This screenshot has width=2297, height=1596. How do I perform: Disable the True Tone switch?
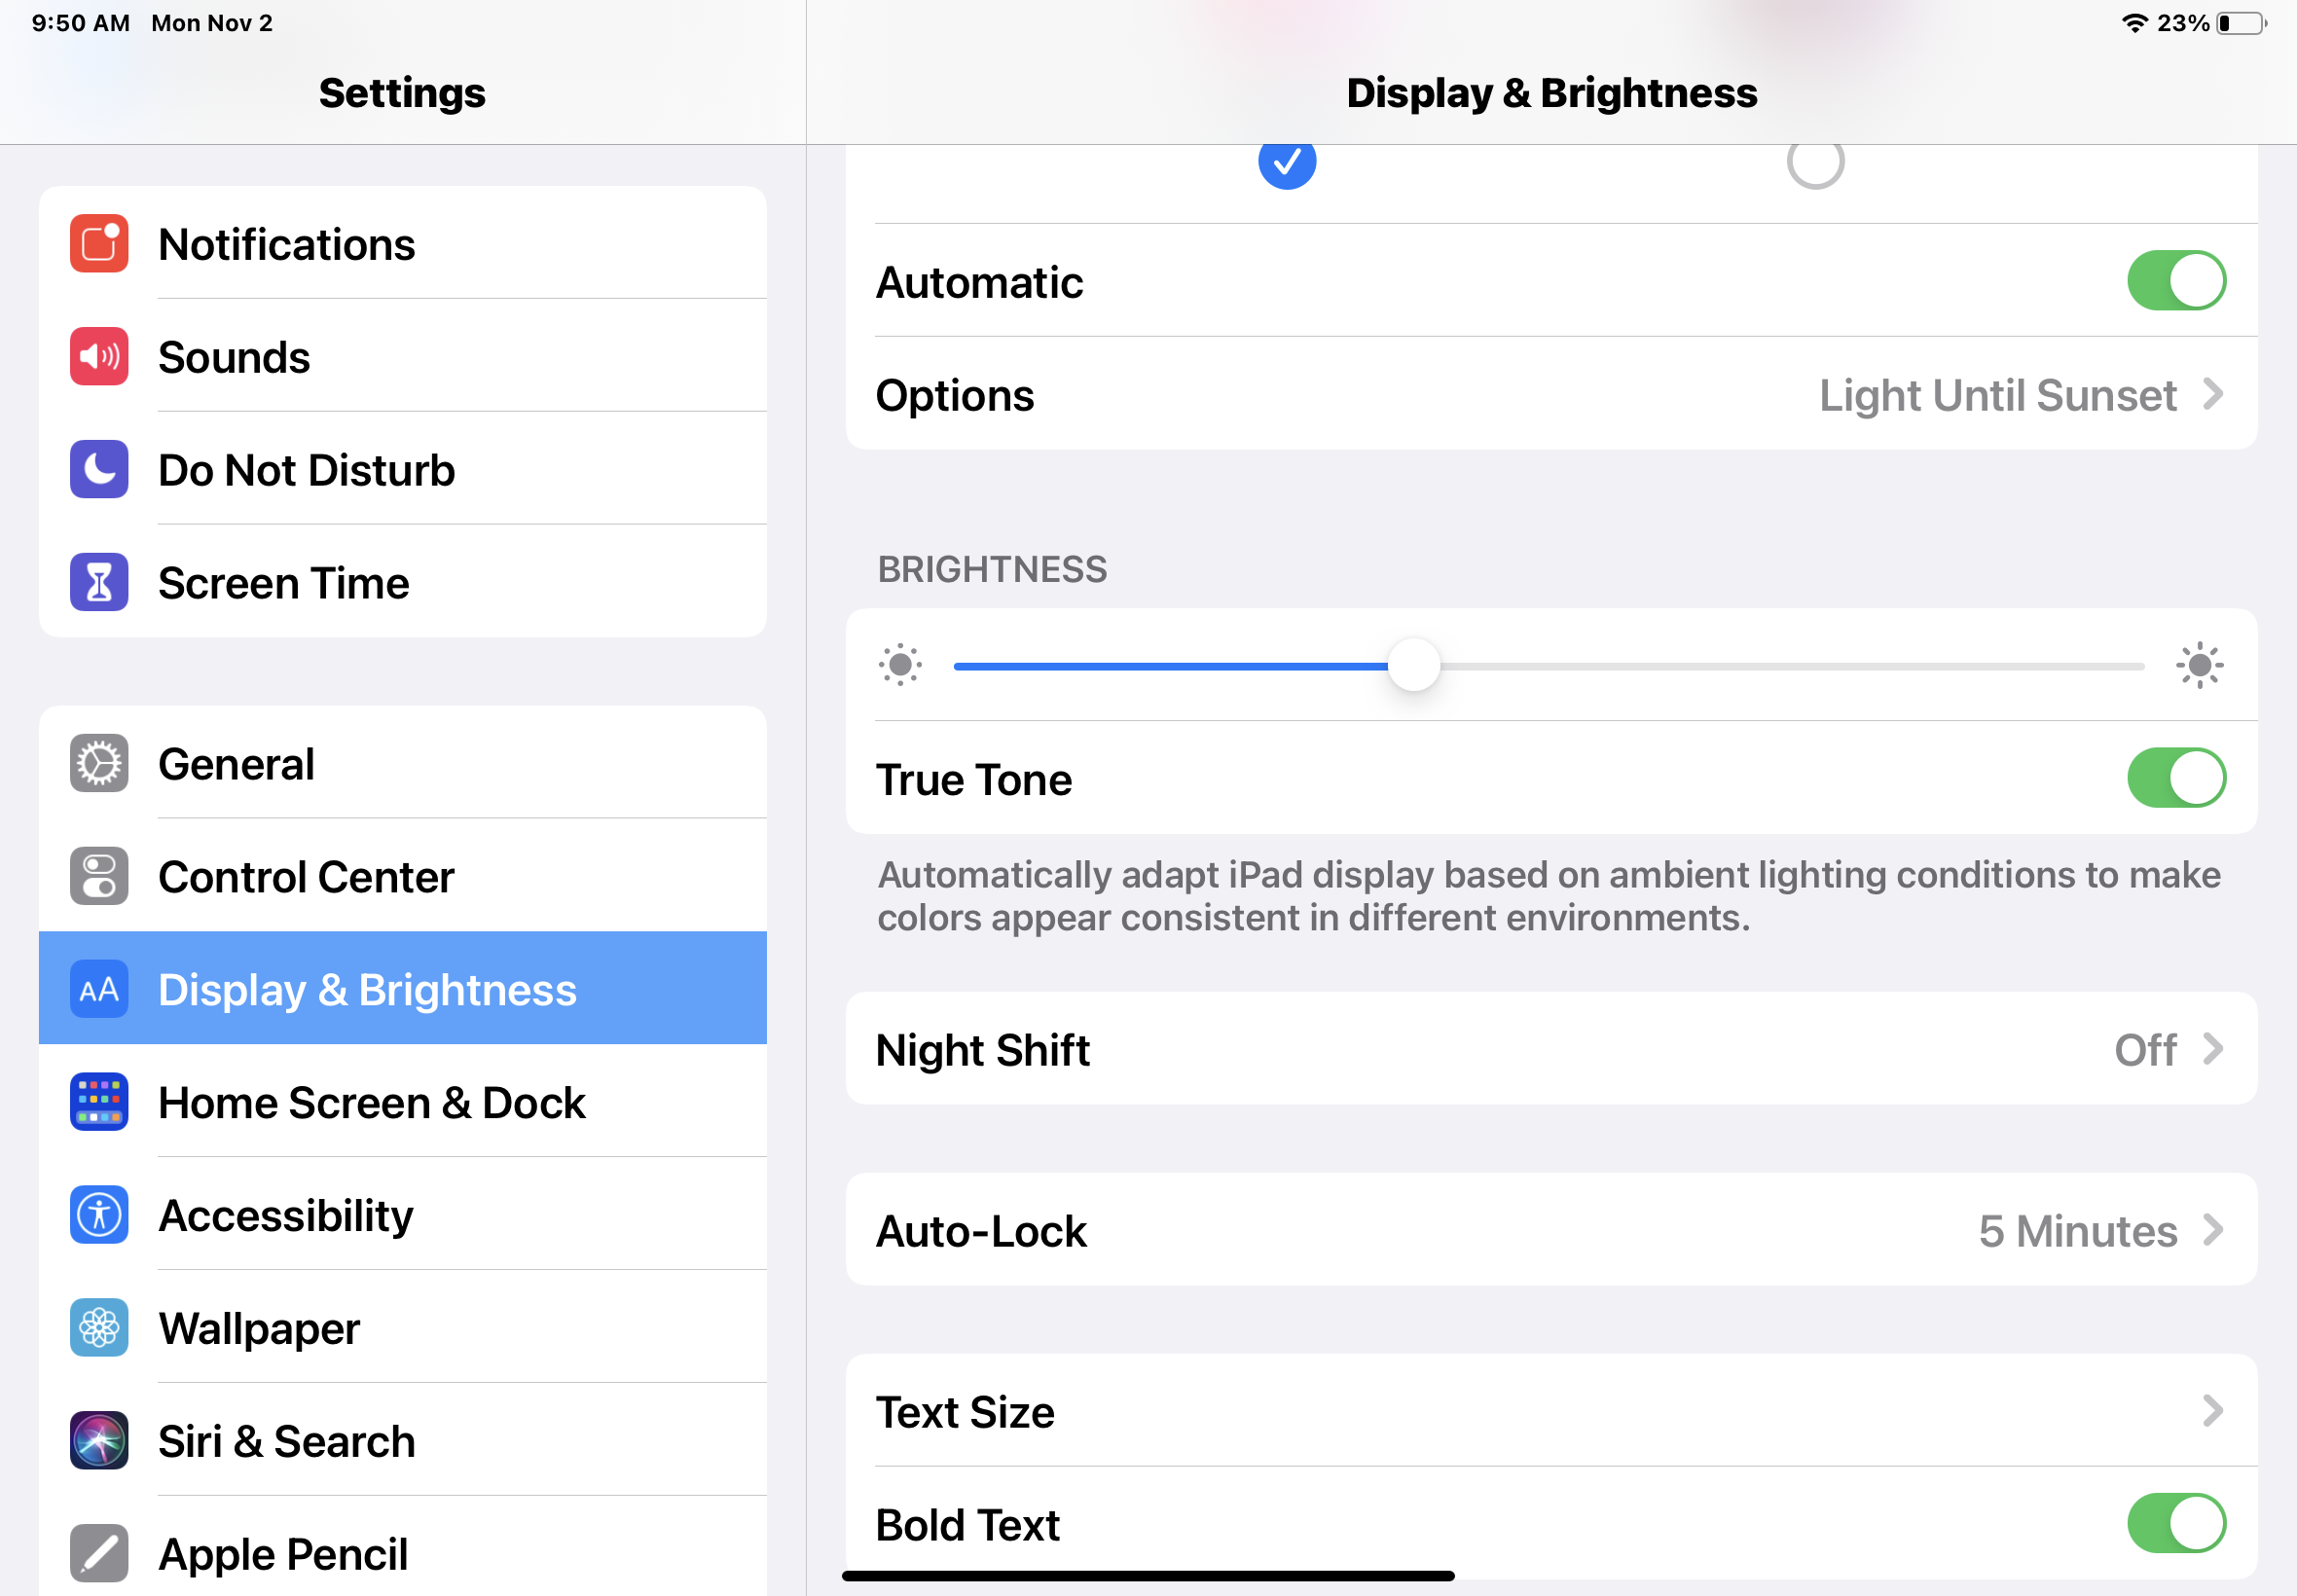2175,778
